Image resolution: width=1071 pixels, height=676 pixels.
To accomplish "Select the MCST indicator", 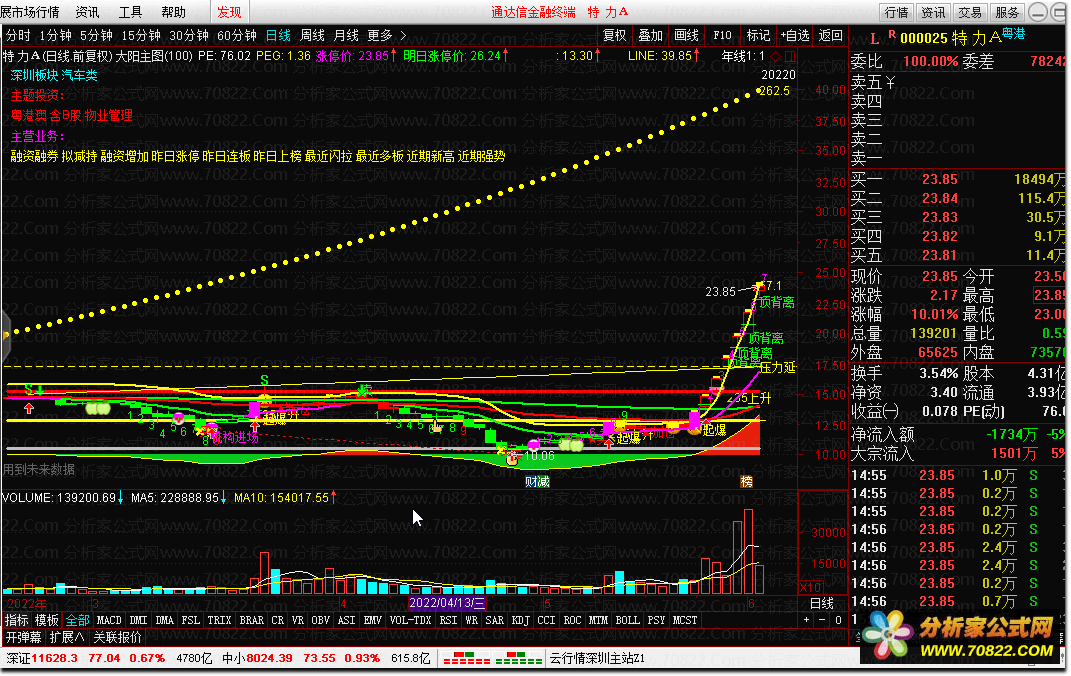I will pos(685,620).
